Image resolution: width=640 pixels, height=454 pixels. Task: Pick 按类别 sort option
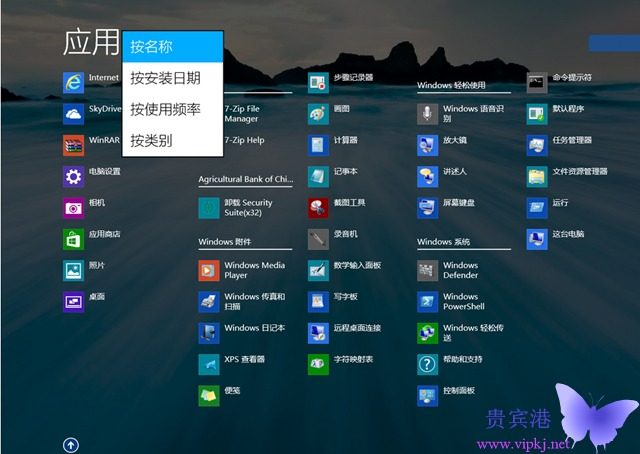[173, 141]
